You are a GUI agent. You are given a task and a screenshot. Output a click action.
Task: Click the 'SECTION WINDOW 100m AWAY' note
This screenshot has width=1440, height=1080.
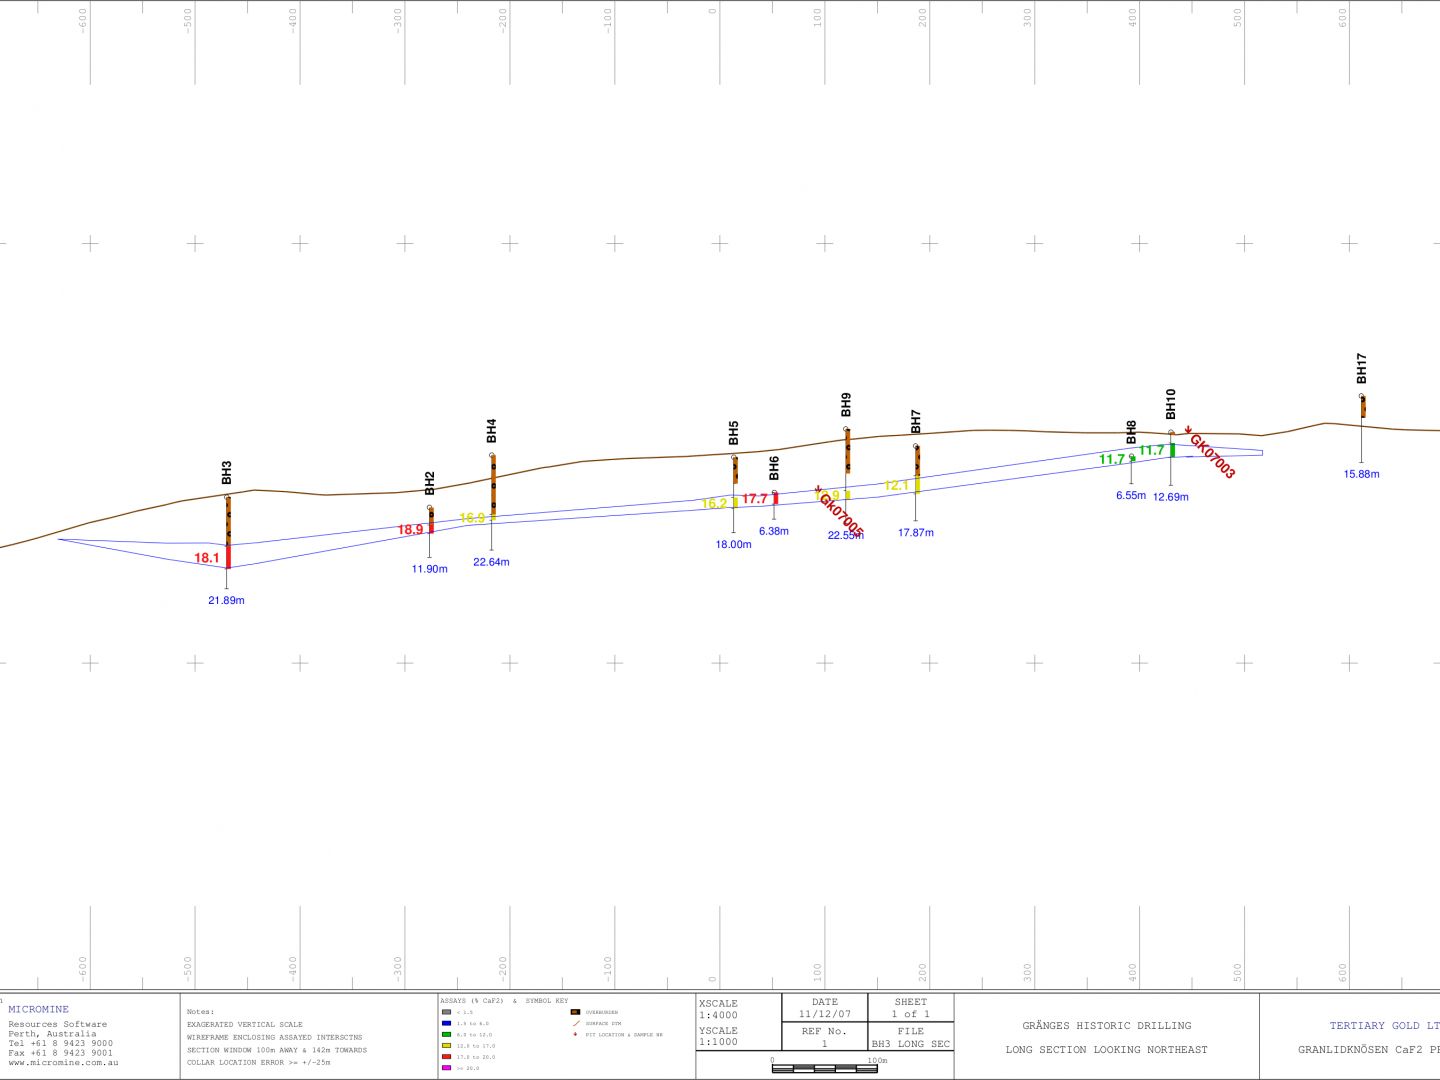click(277, 1050)
